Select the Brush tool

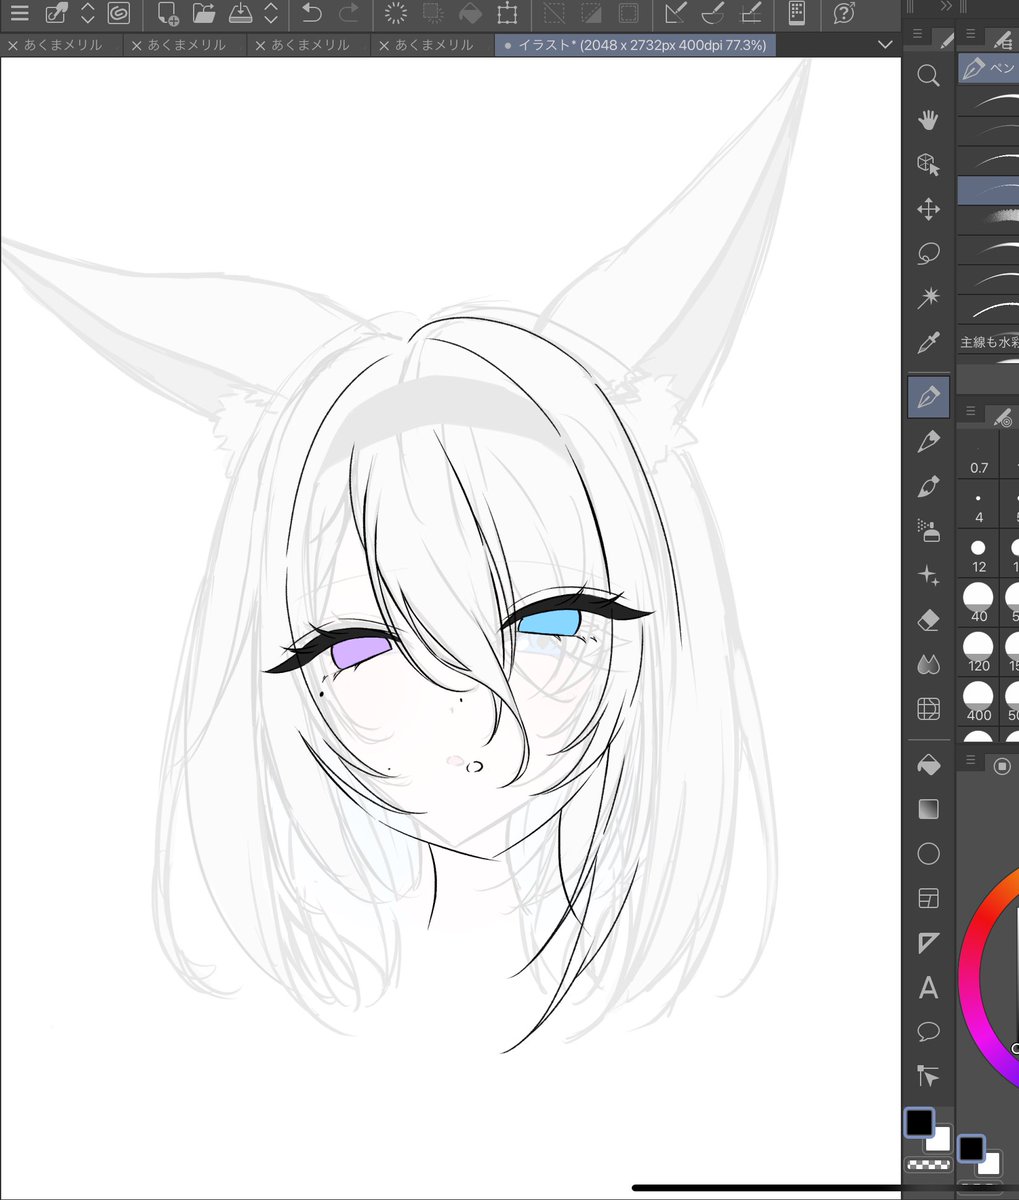[x=928, y=486]
